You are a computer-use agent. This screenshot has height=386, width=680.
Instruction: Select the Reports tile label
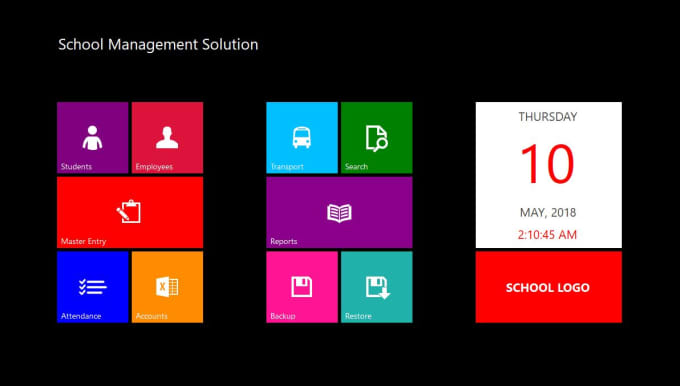pyautogui.click(x=284, y=241)
